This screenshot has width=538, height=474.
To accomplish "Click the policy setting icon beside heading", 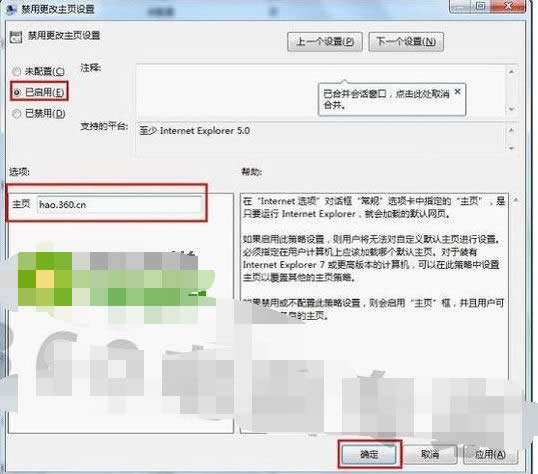I will (x=16, y=37).
